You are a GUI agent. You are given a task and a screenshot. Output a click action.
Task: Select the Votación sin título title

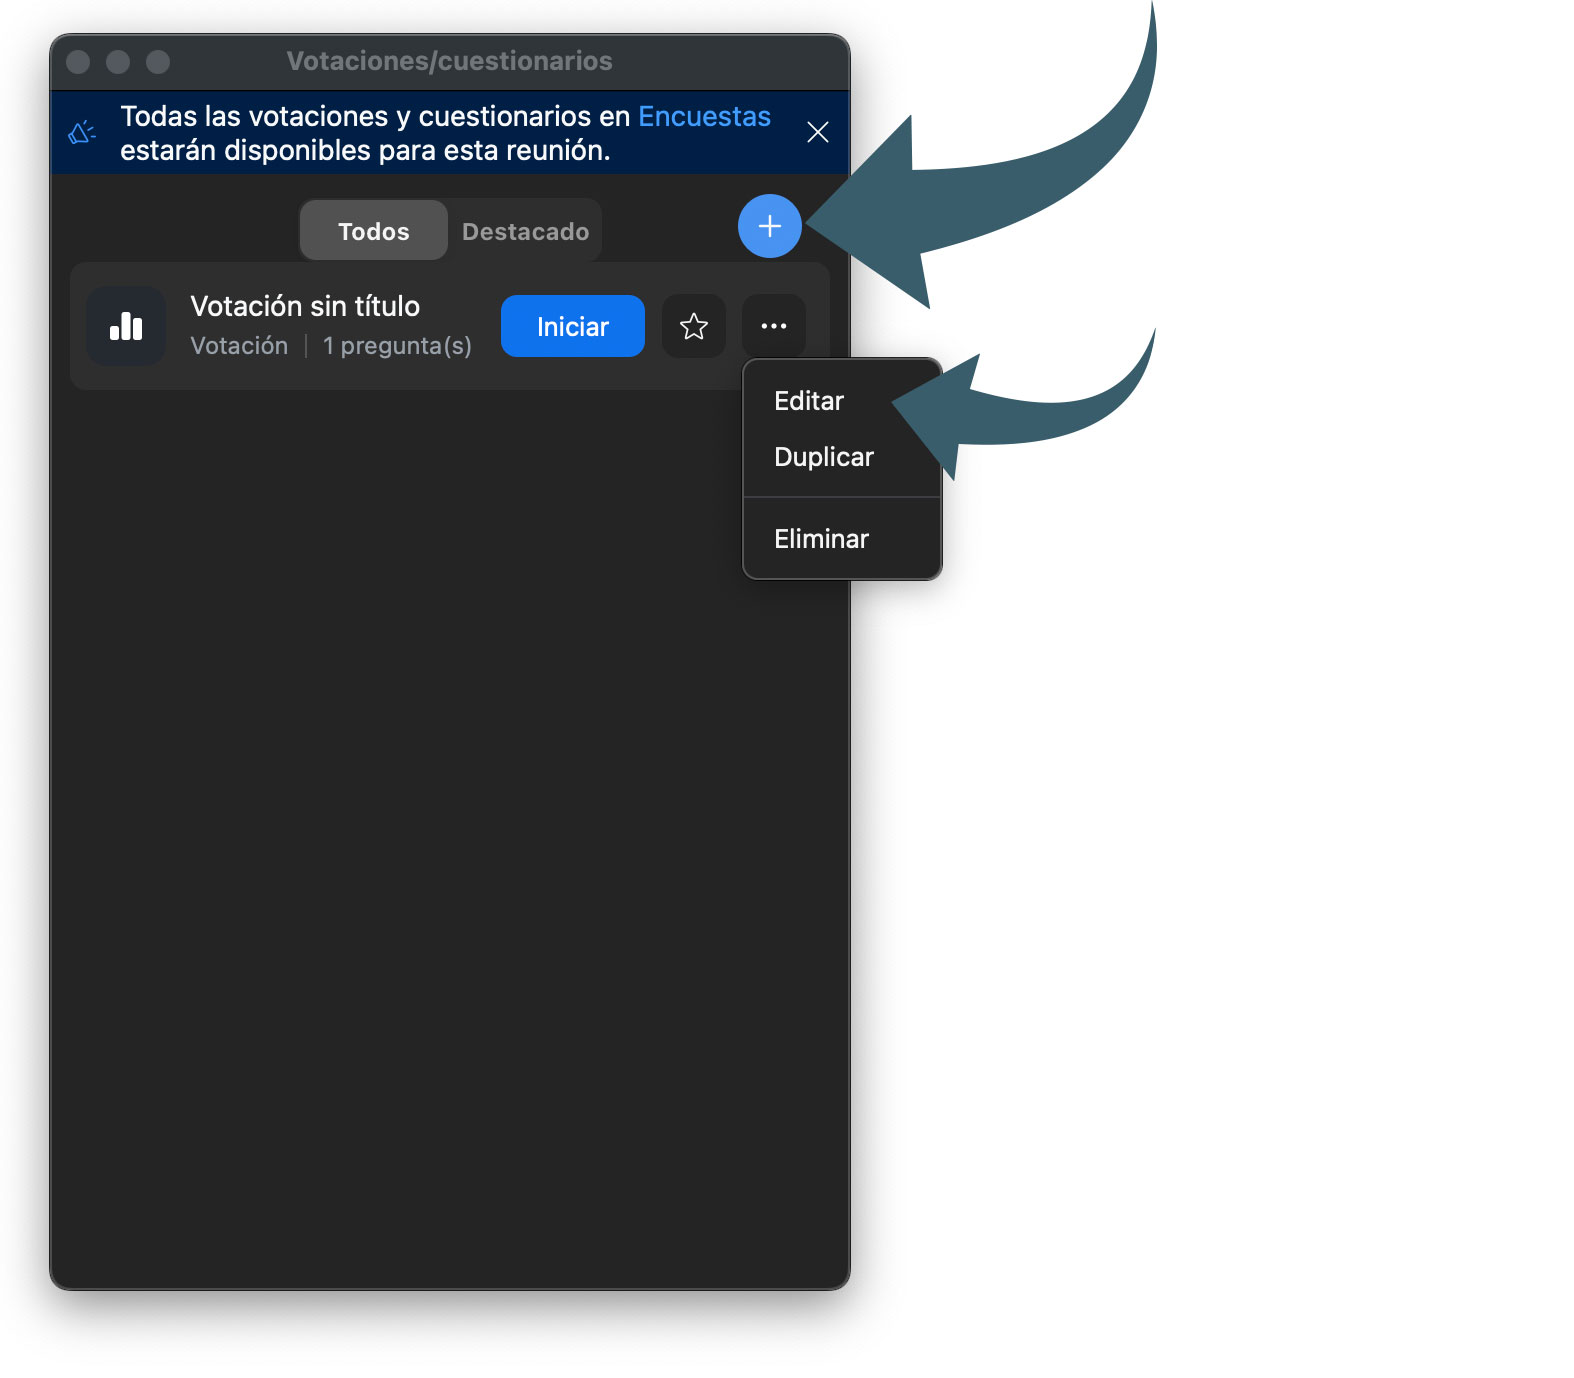pos(305,306)
